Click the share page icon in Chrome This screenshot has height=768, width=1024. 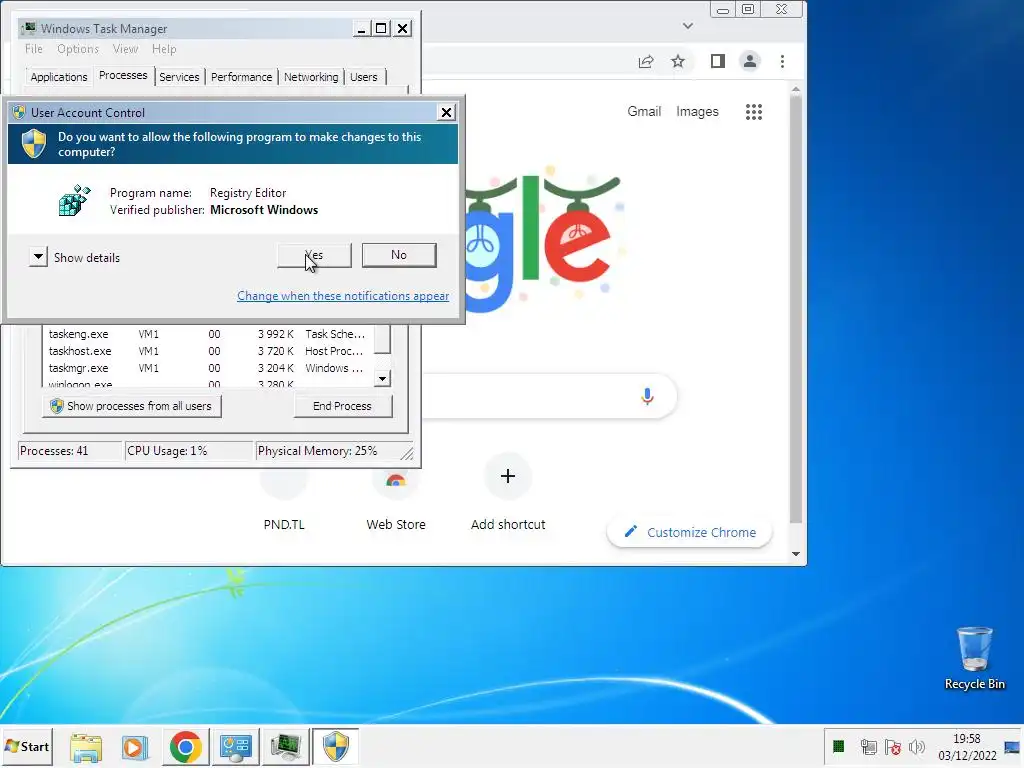[x=646, y=61]
